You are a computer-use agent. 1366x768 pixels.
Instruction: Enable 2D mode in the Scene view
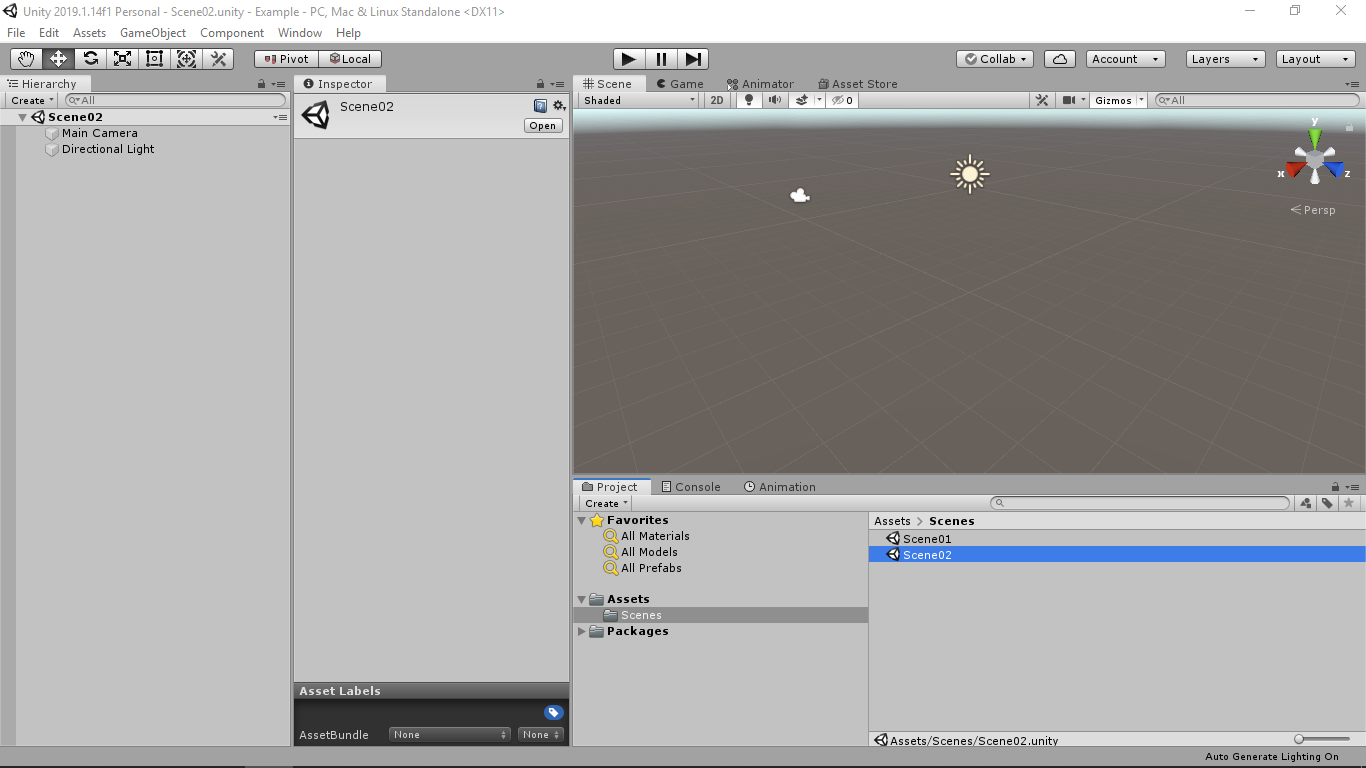pyautogui.click(x=716, y=100)
